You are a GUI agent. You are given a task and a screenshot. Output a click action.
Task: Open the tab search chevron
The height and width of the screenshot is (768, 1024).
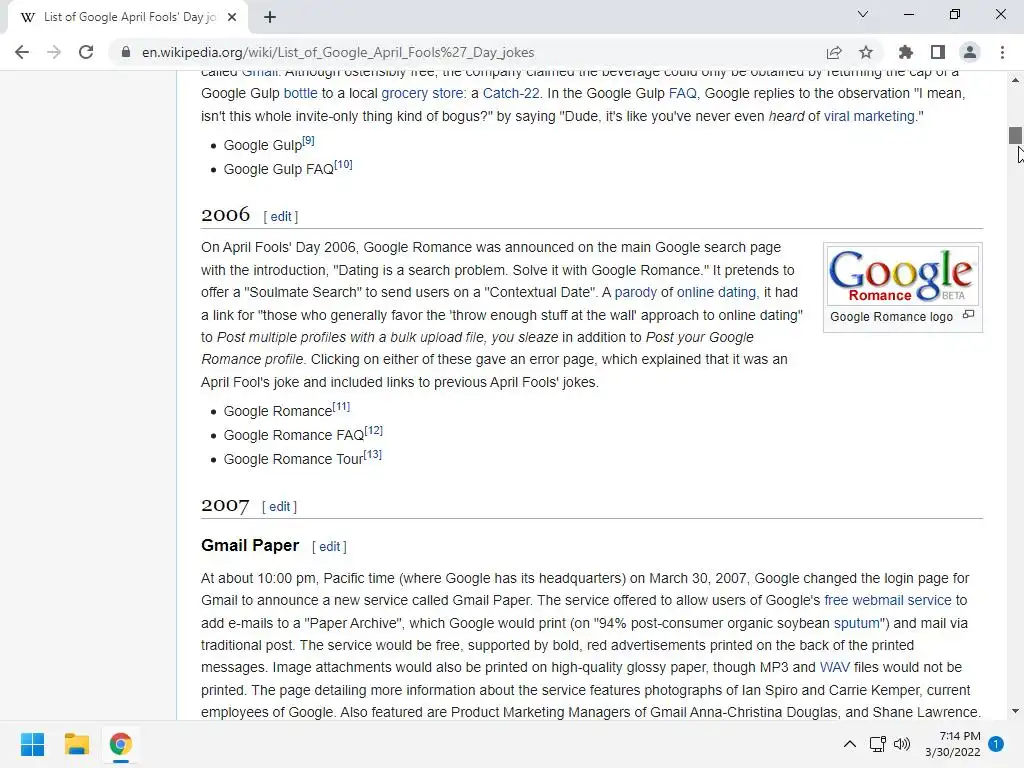pos(863,14)
